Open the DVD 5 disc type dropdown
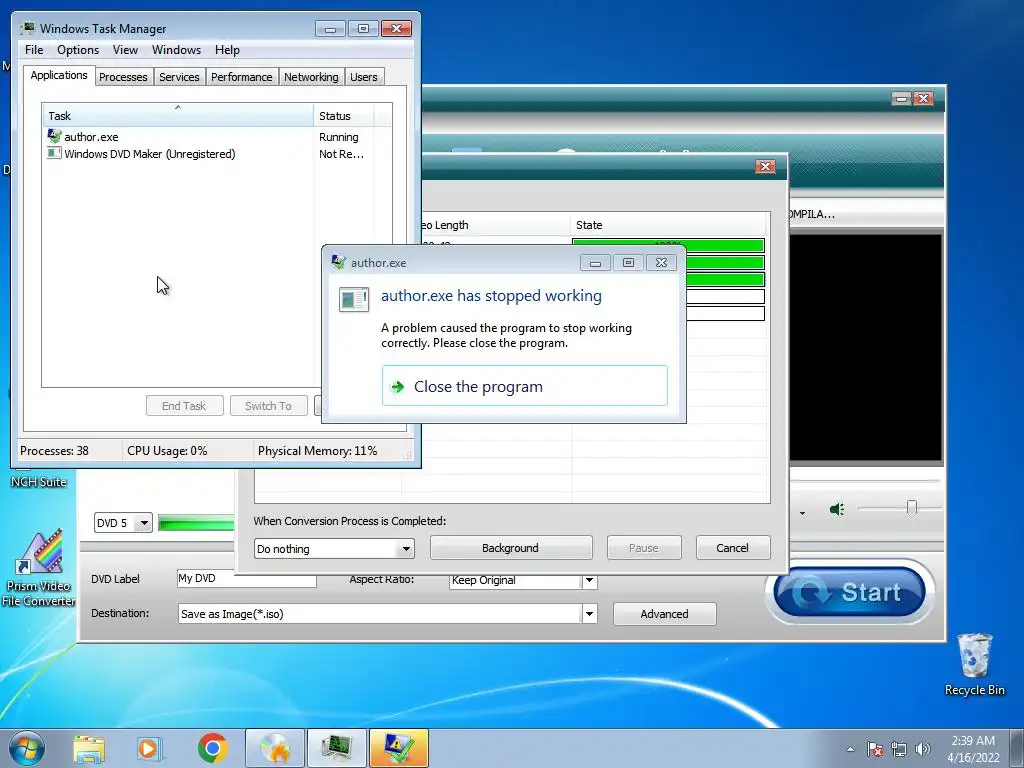Screen dimensions: 1024x768 (x=144, y=523)
